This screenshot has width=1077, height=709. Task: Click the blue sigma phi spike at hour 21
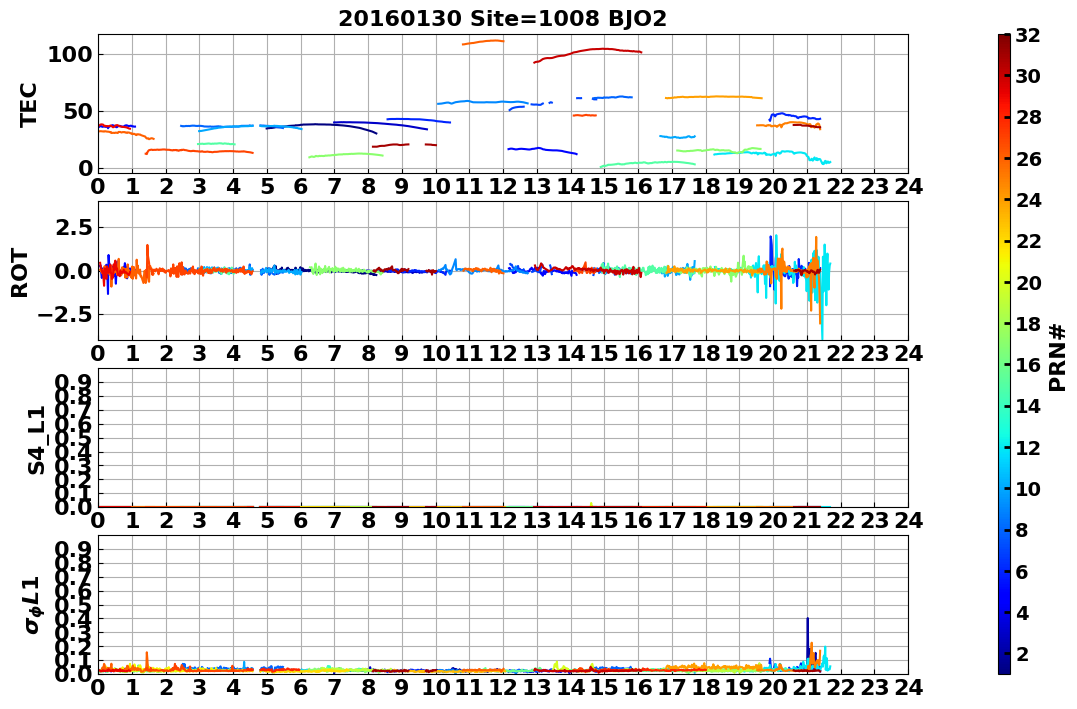[808, 639]
